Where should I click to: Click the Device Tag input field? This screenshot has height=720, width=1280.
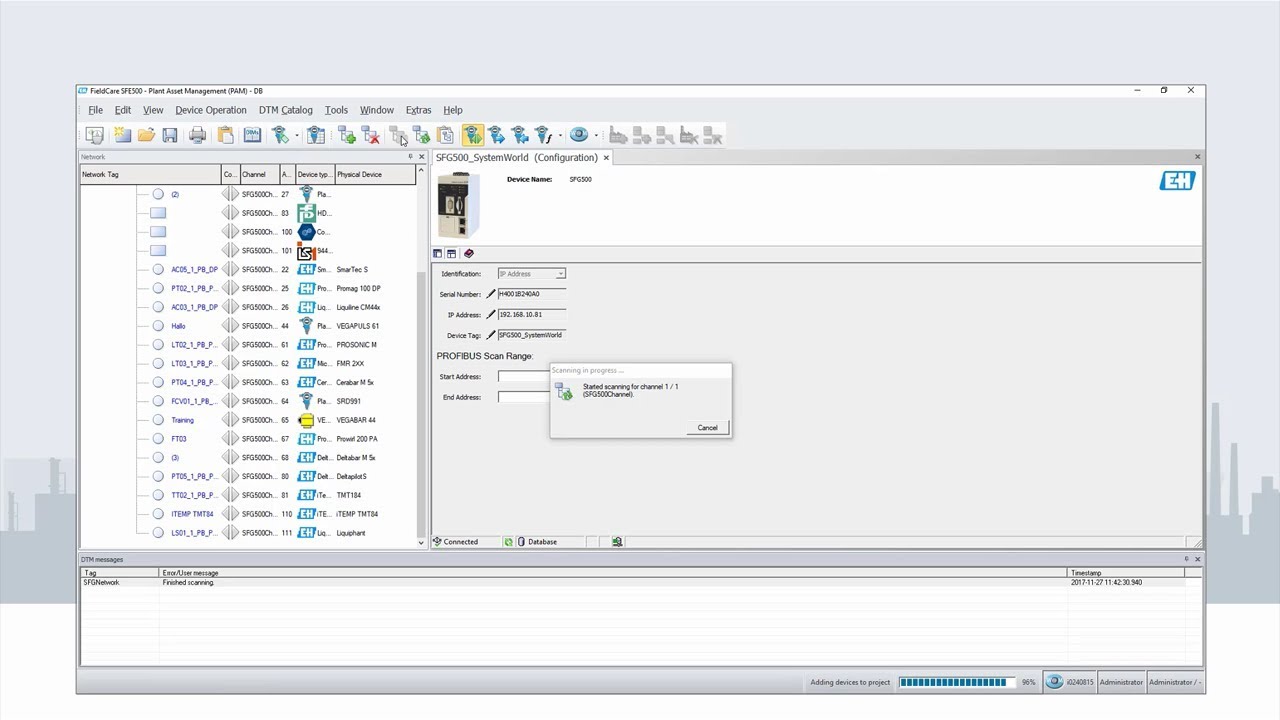(x=532, y=335)
